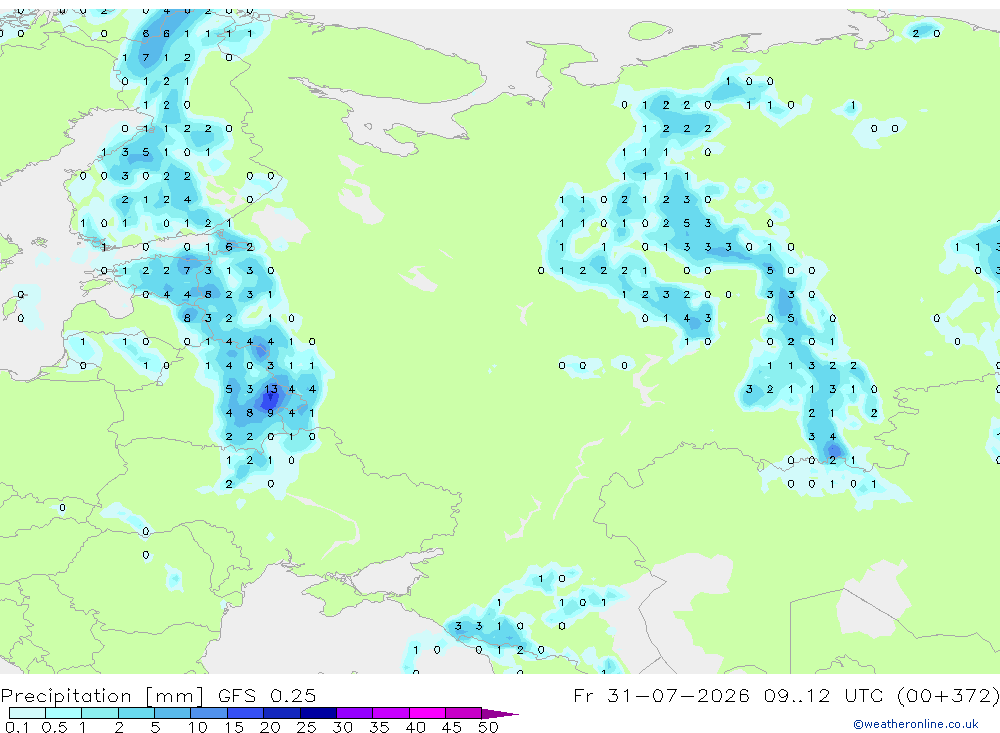Click the "GFS 0.25" model label

[267, 695]
